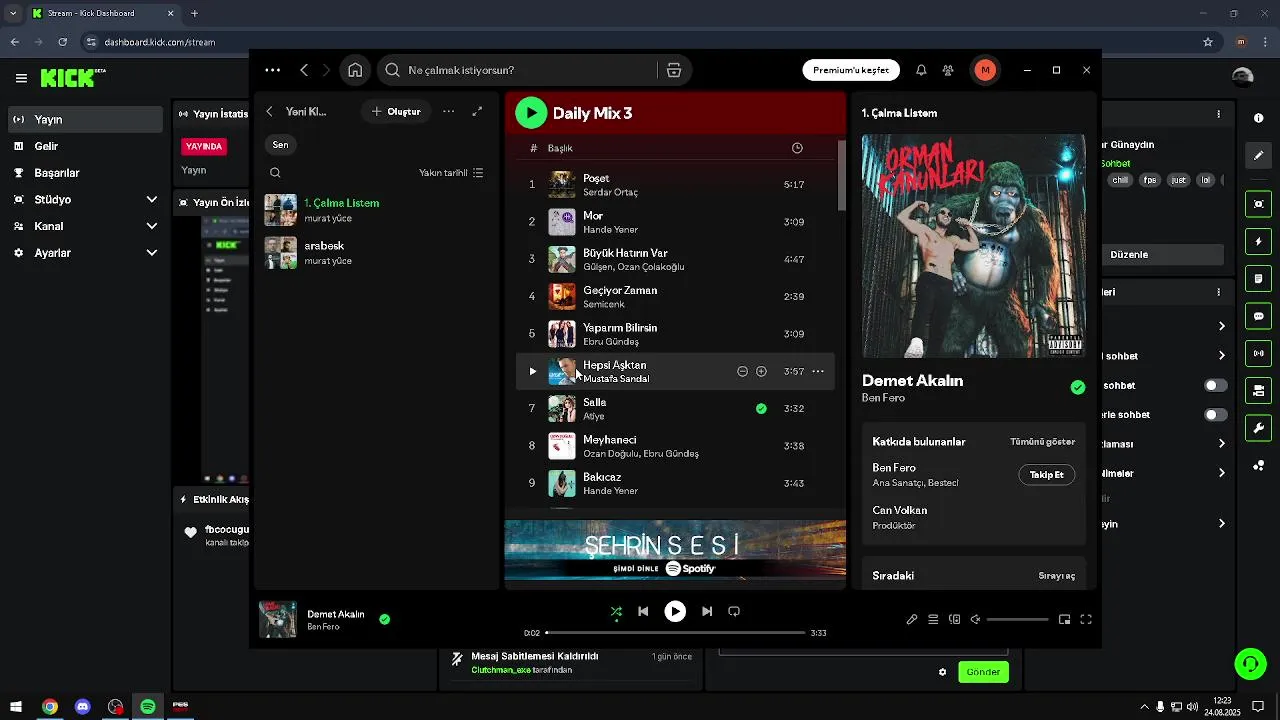Image resolution: width=1280 pixels, height=720 pixels.
Task: Toggle the second sohbet switch in Kick
Action: (1215, 414)
